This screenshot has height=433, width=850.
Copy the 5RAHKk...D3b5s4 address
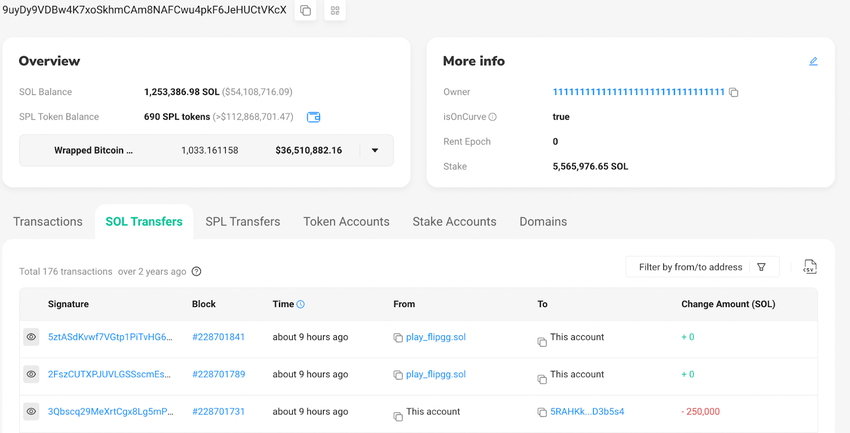click(542, 412)
